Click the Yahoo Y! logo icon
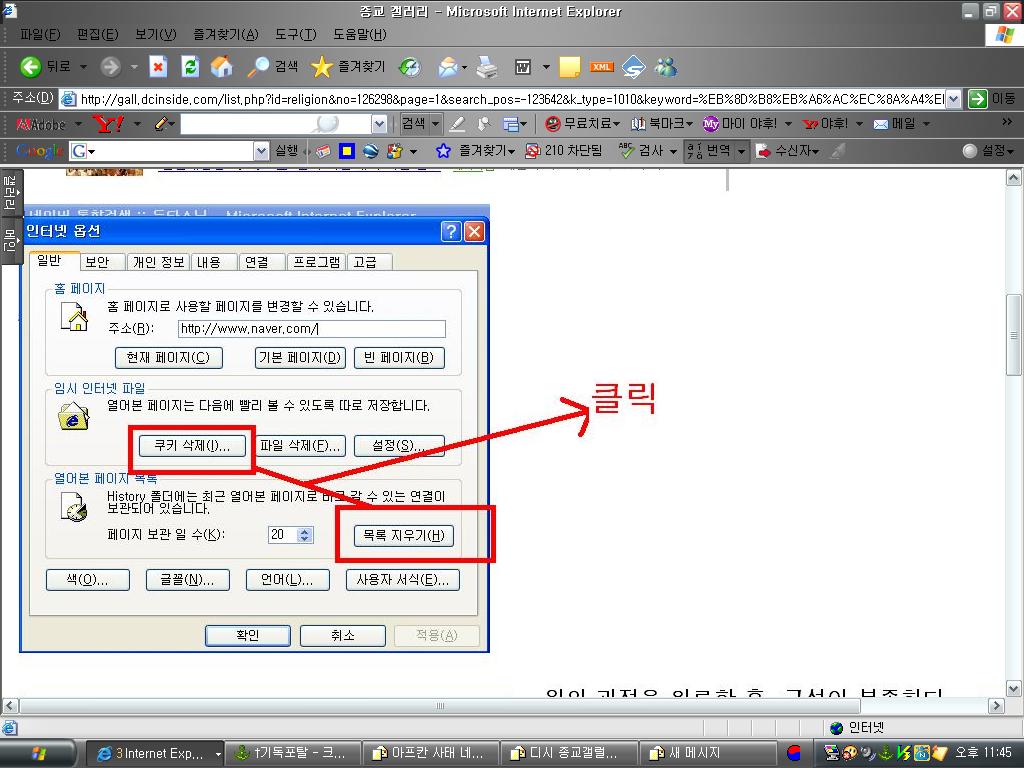1024x768 pixels. (x=108, y=123)
